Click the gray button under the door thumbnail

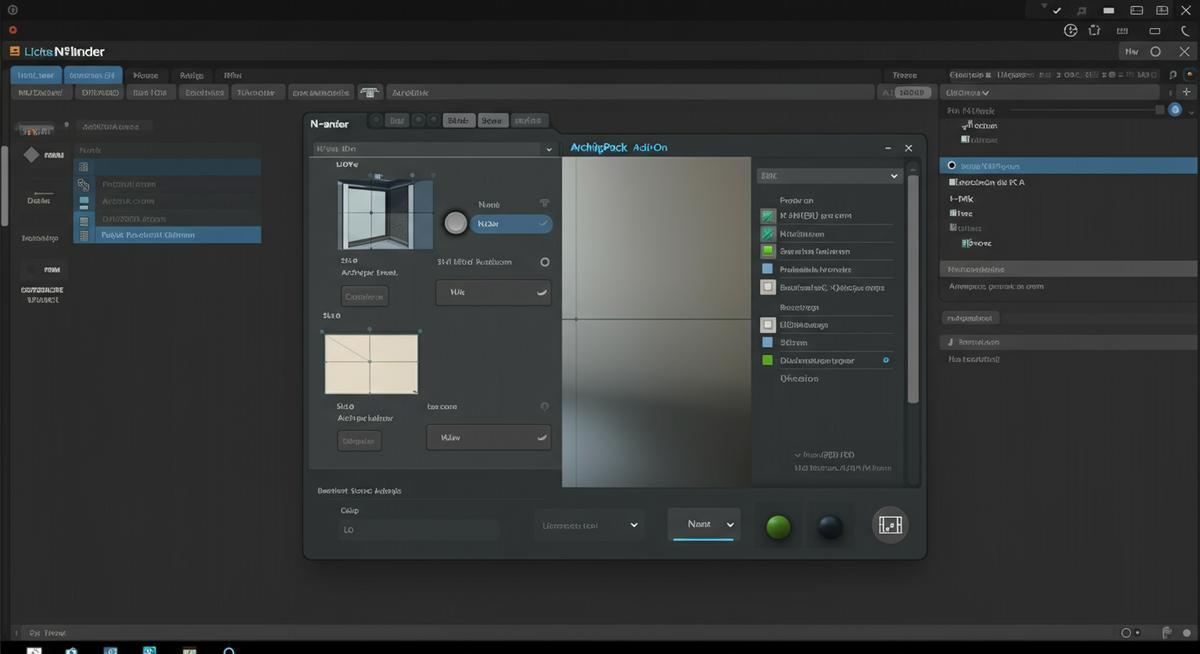click(364, 296)
